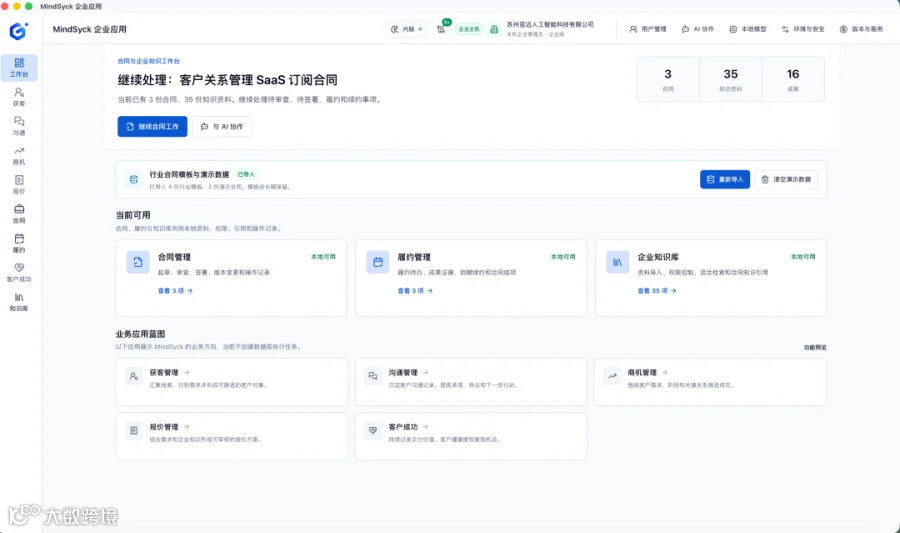Viewport: 900px width, 533px height.
Task: Click the 沟通管理 blueprint card icon
Action: (373, 376)
